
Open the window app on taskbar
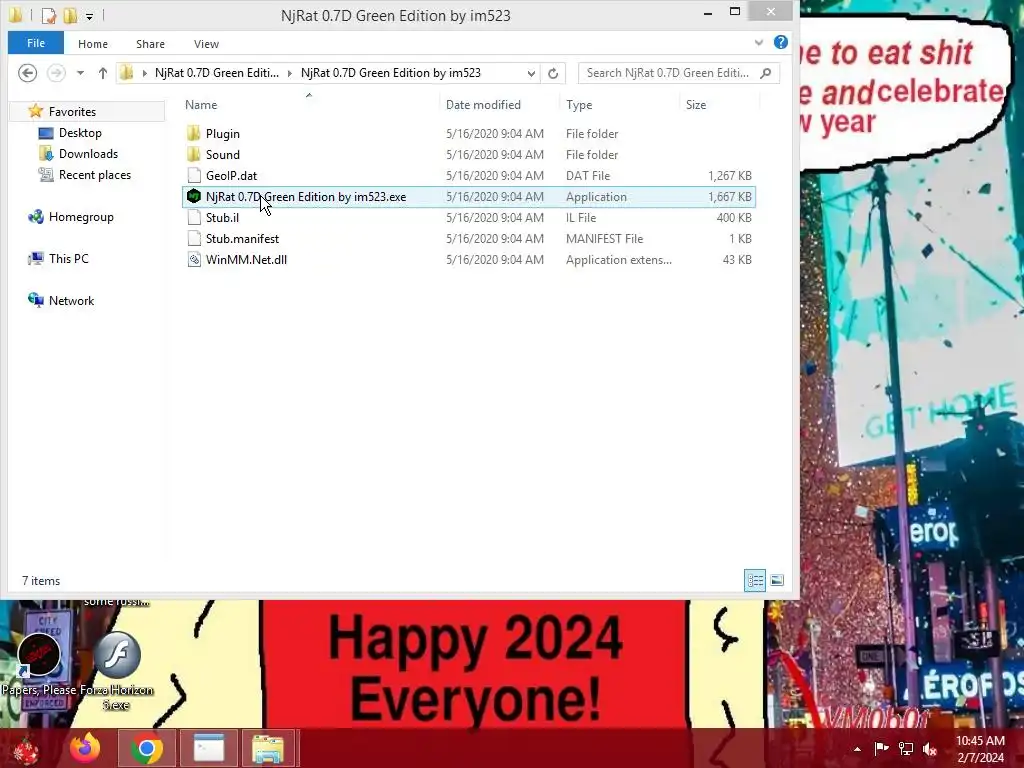click(209, 748)
